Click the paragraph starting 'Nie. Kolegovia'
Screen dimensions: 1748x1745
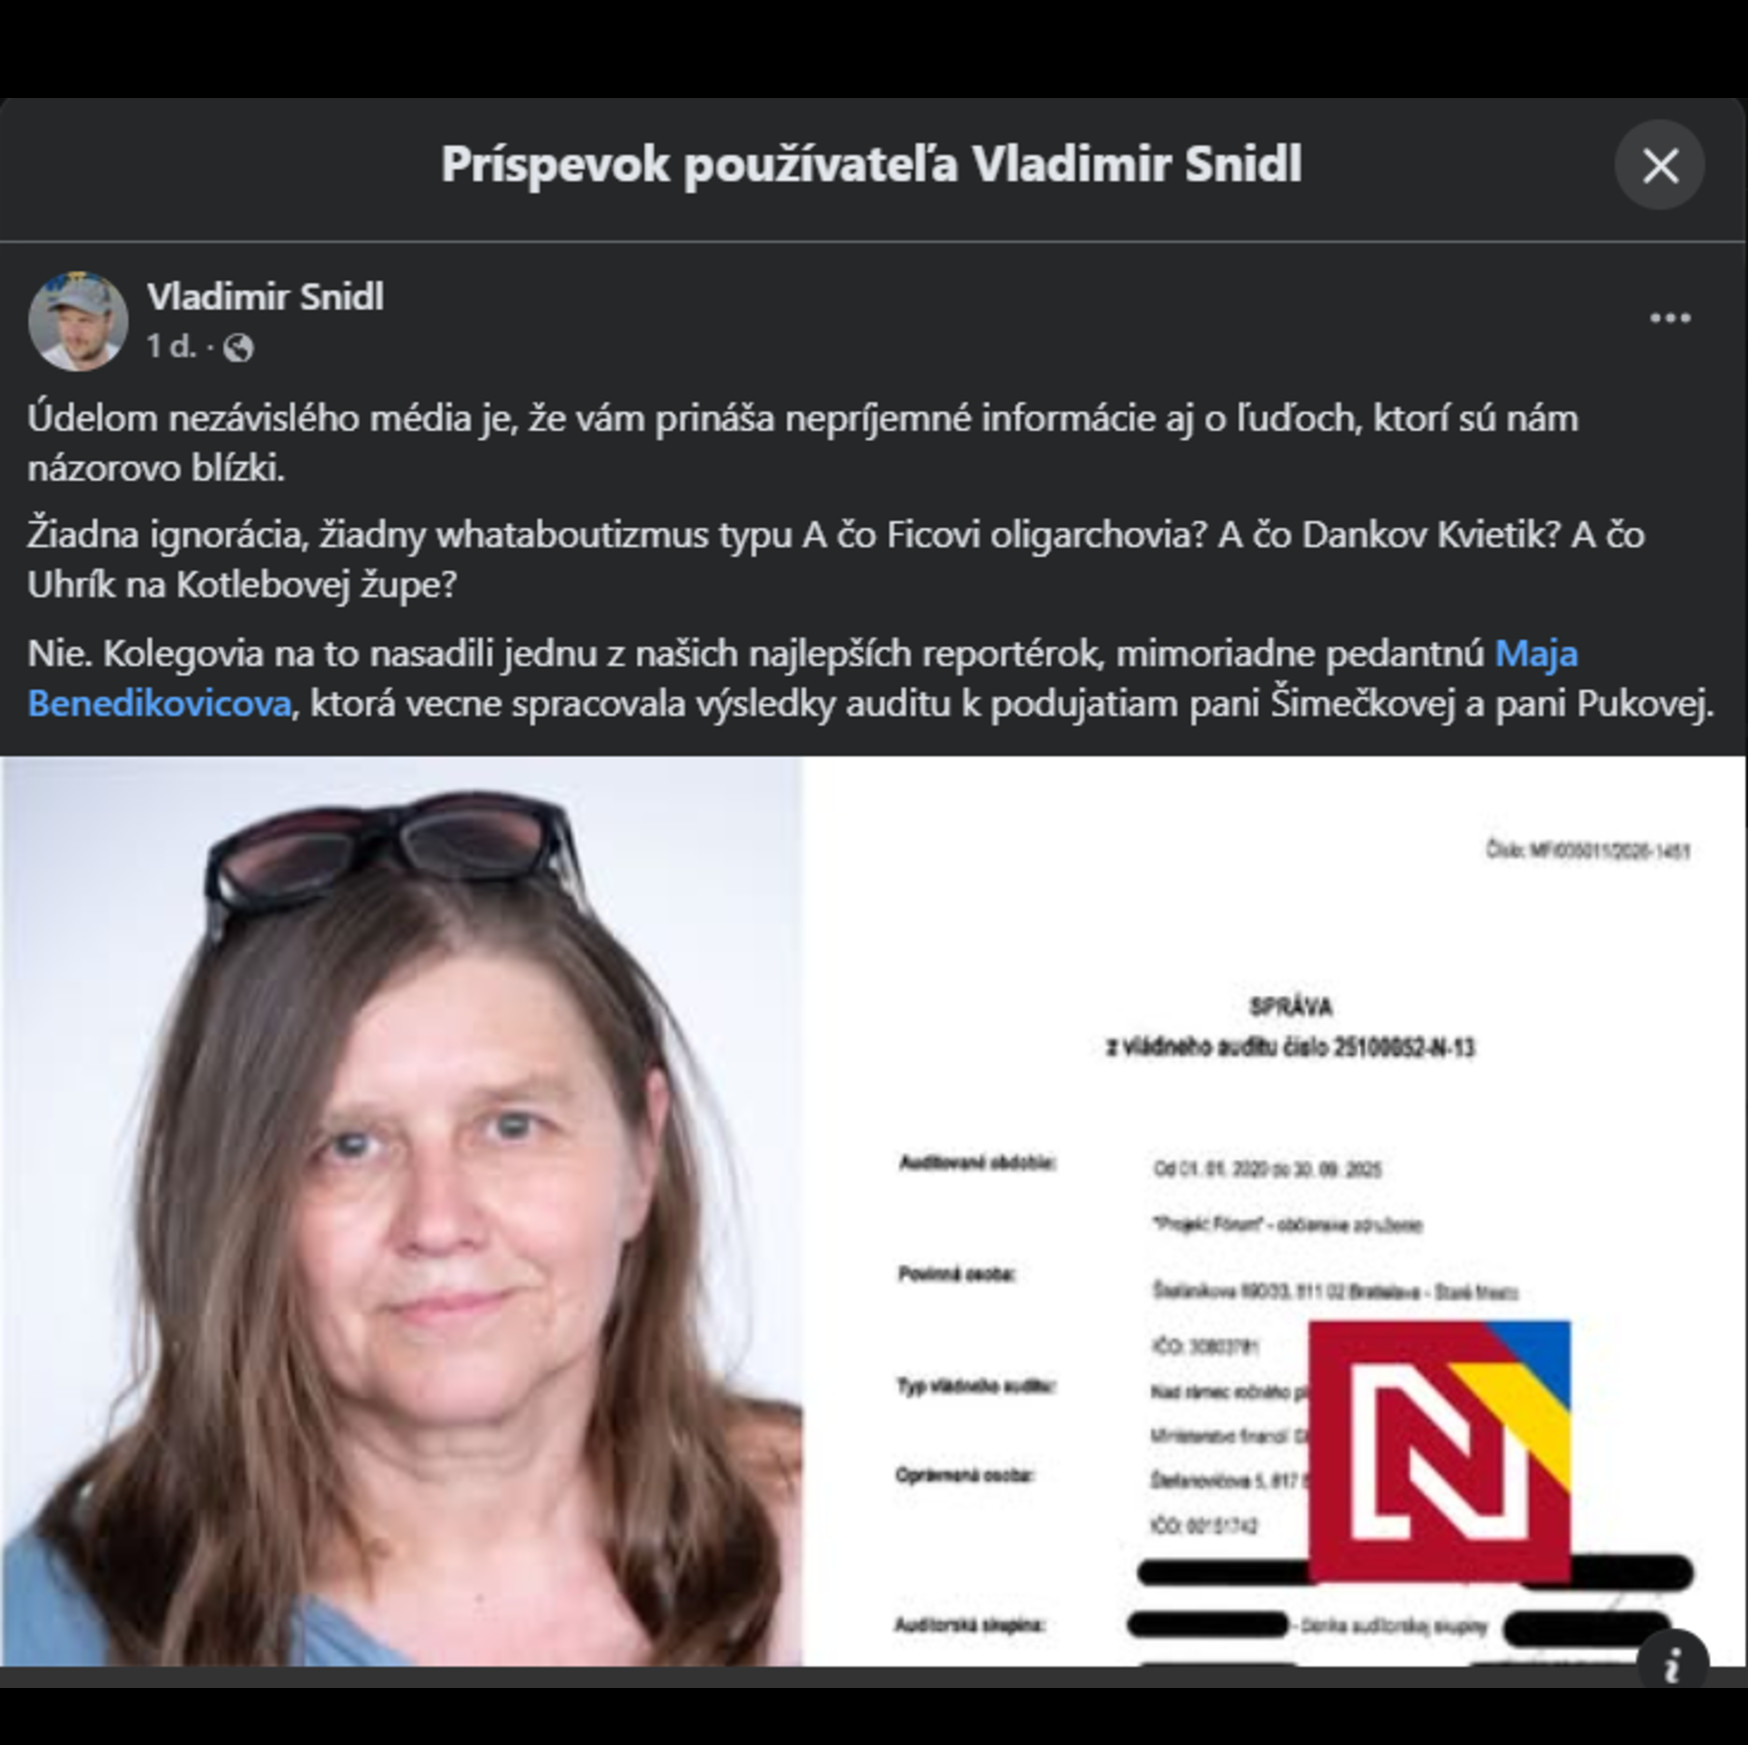(x=870, y=678)
